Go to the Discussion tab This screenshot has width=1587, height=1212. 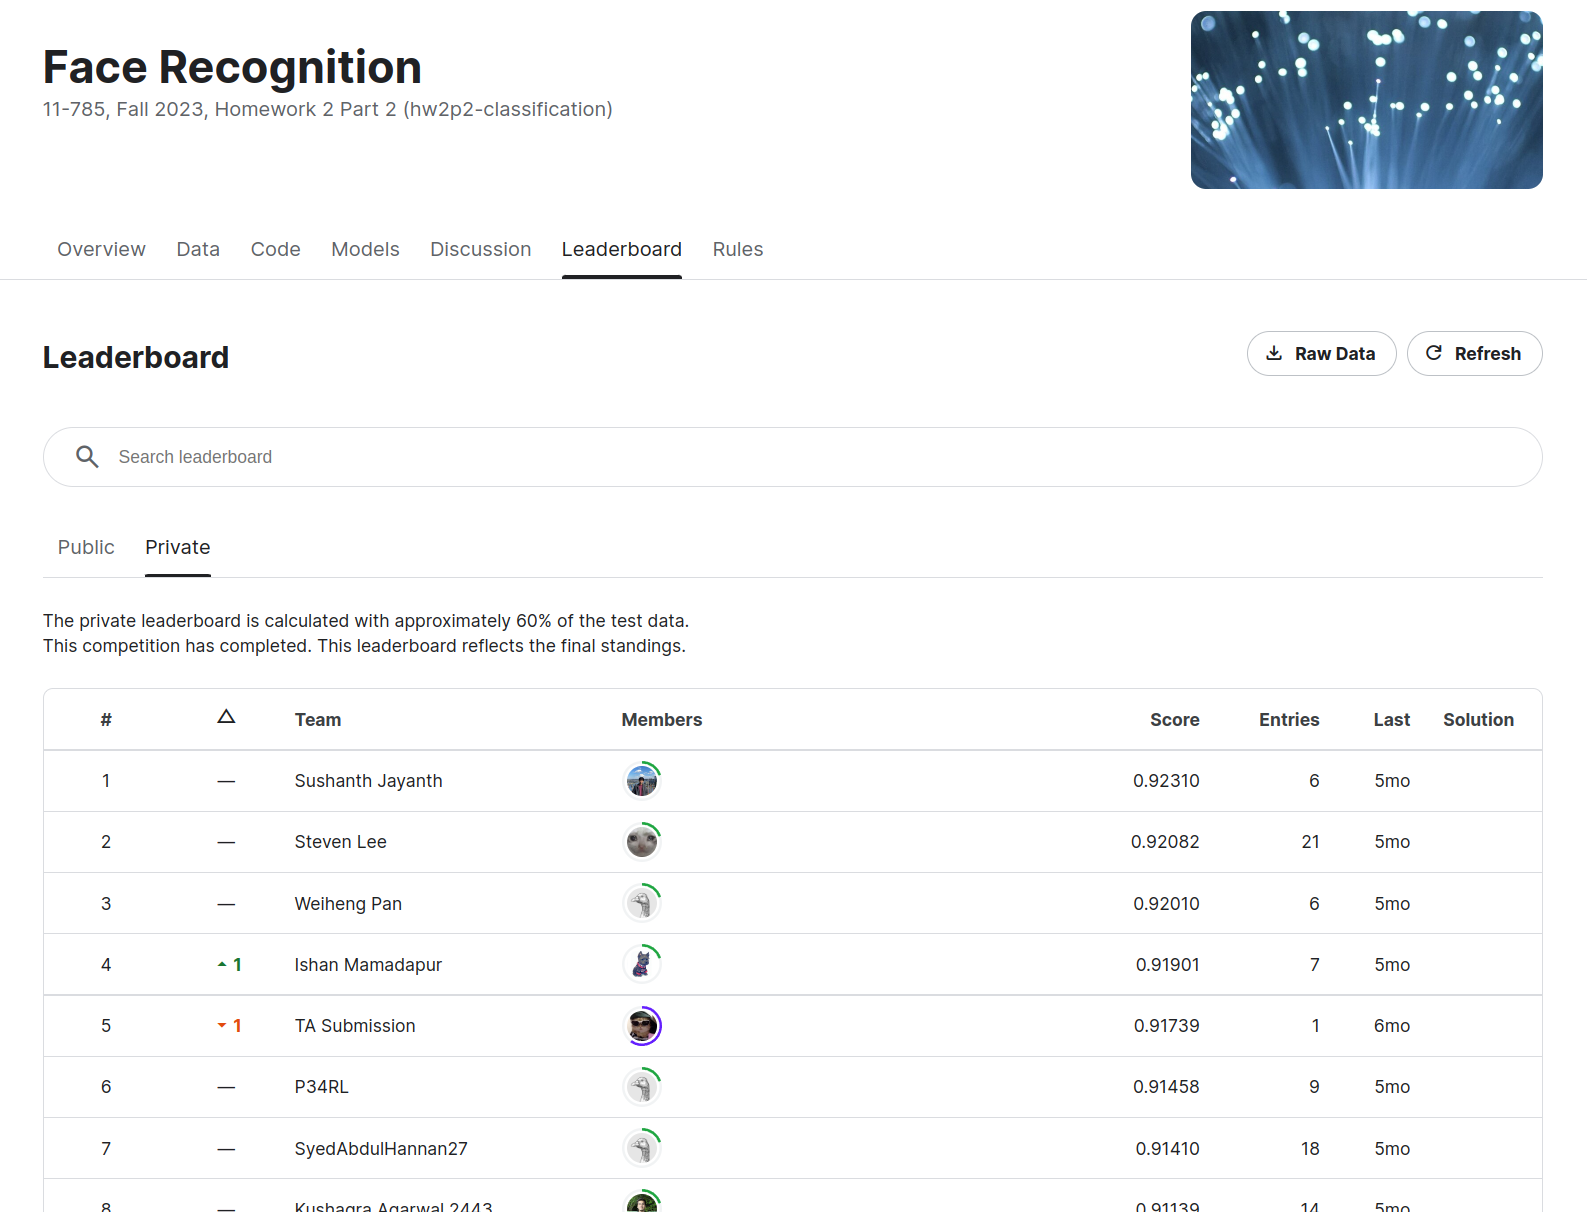480,249
